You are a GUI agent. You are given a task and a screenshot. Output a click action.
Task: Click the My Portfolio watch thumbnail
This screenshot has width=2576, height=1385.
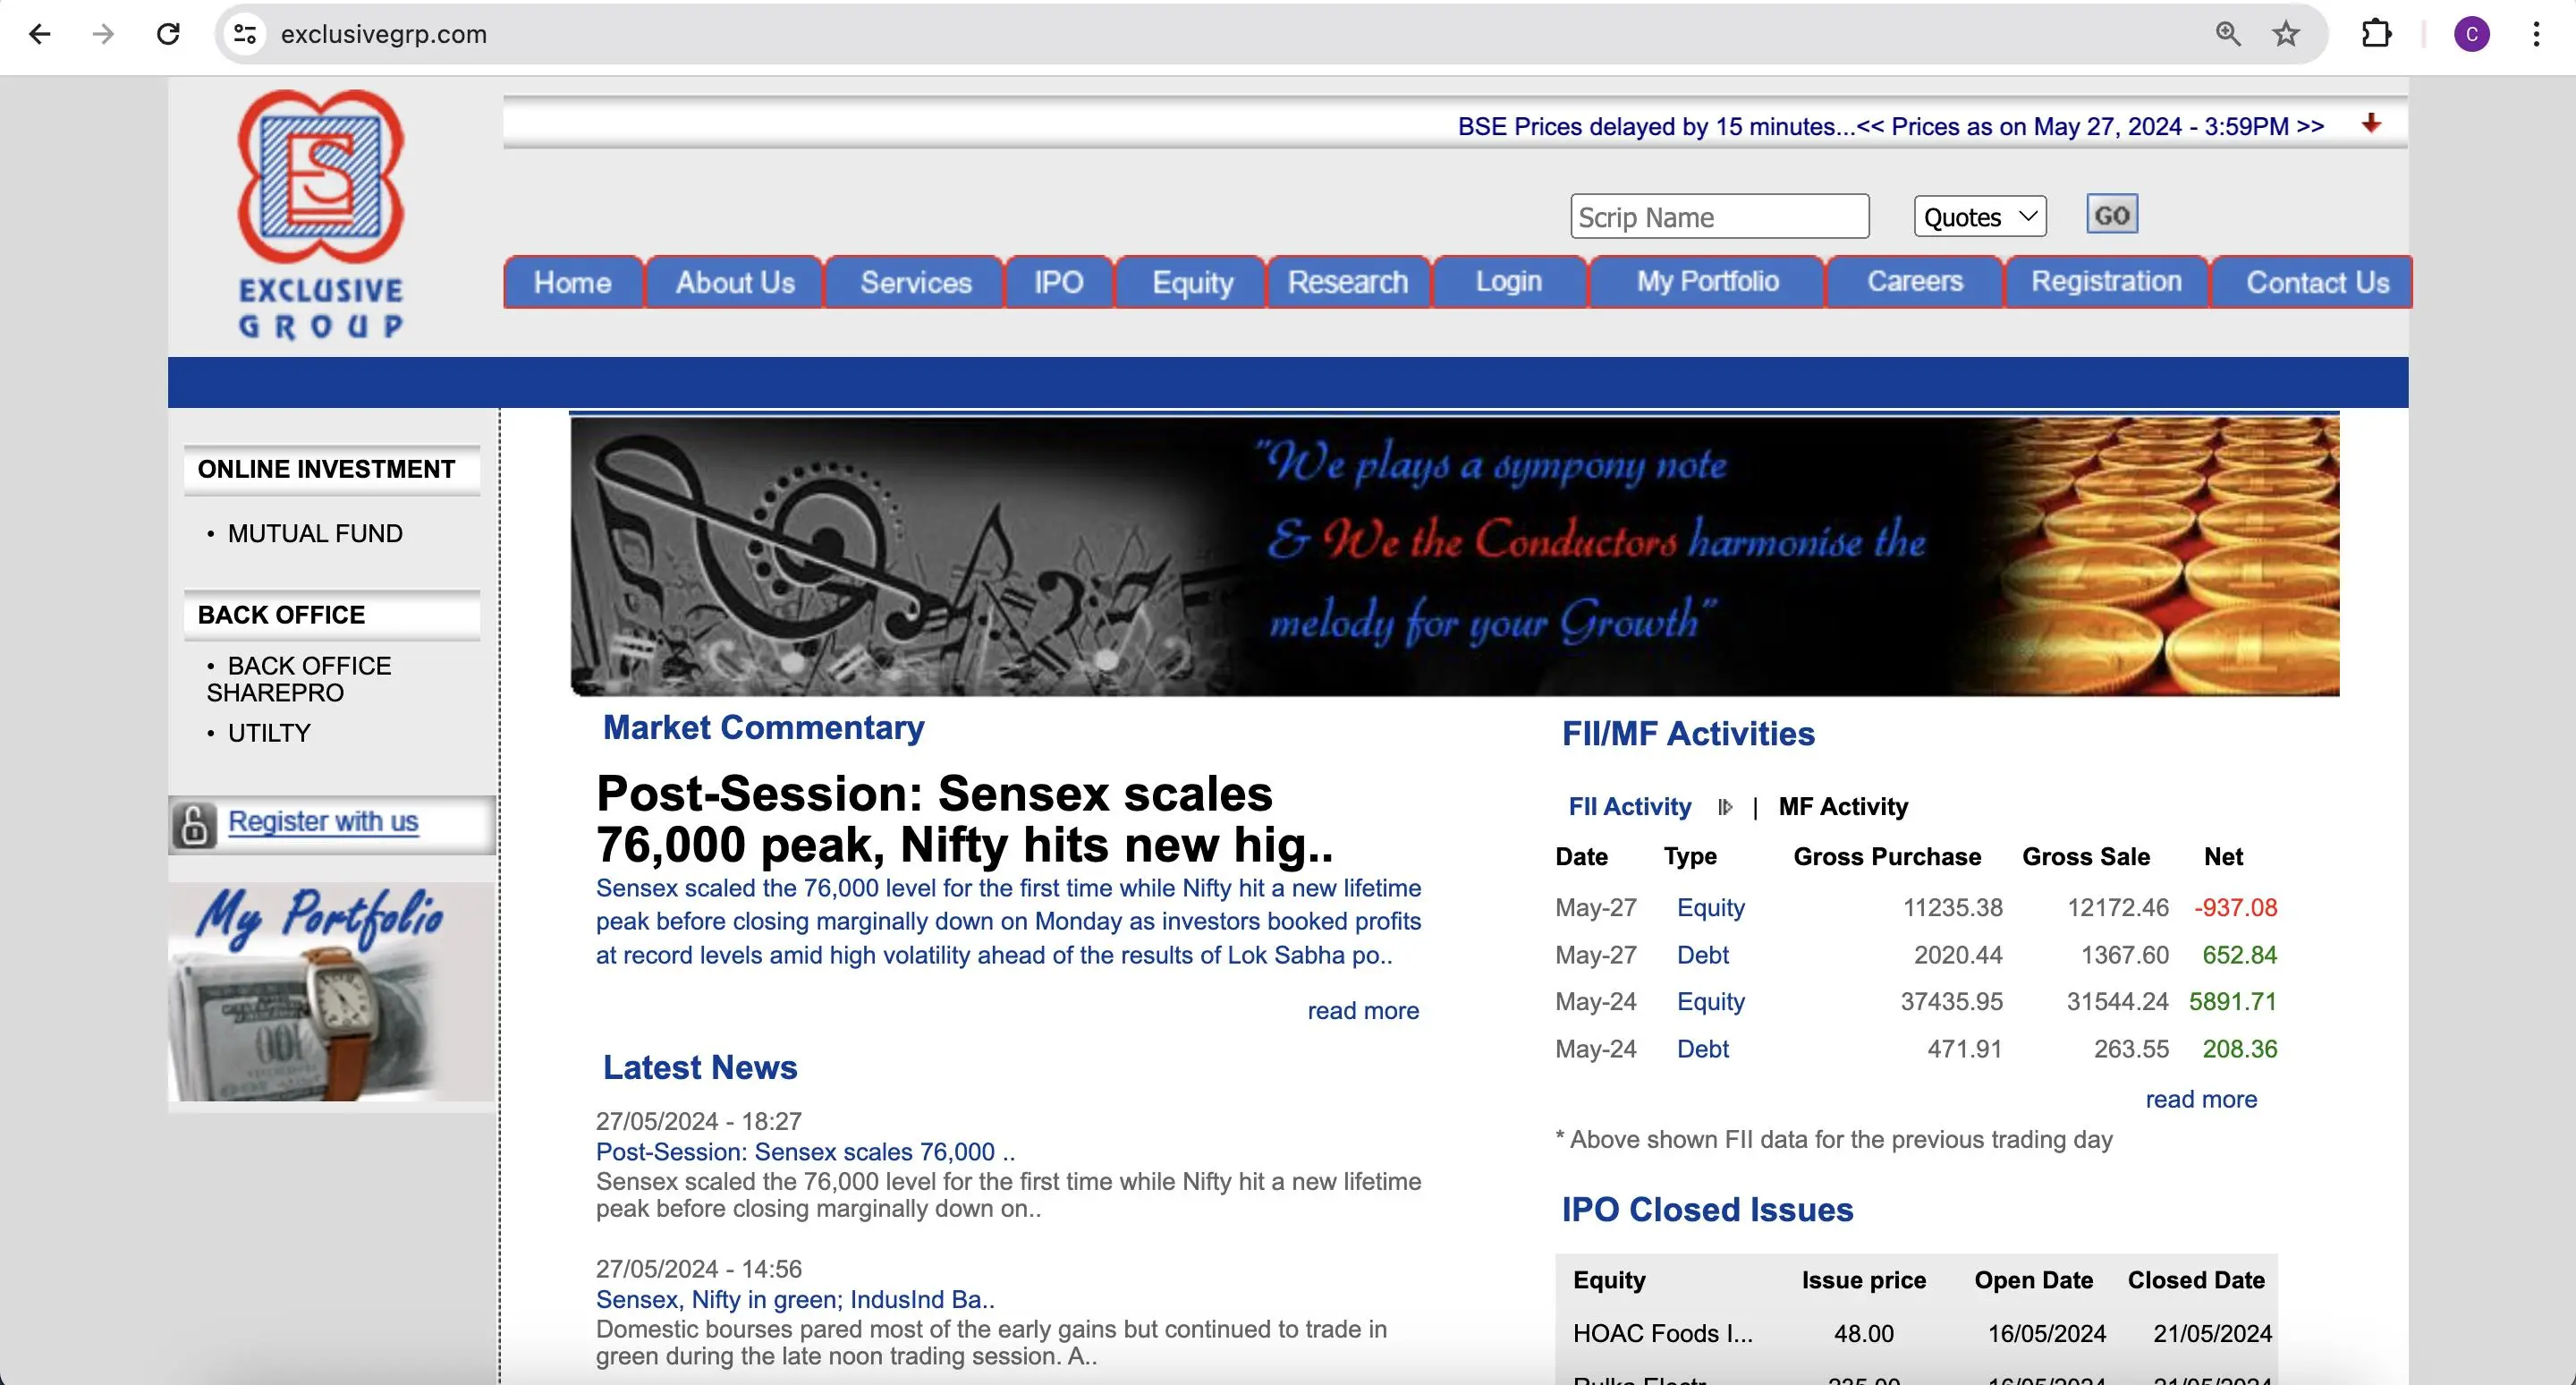pyautogui.click(x=332, y=992)
